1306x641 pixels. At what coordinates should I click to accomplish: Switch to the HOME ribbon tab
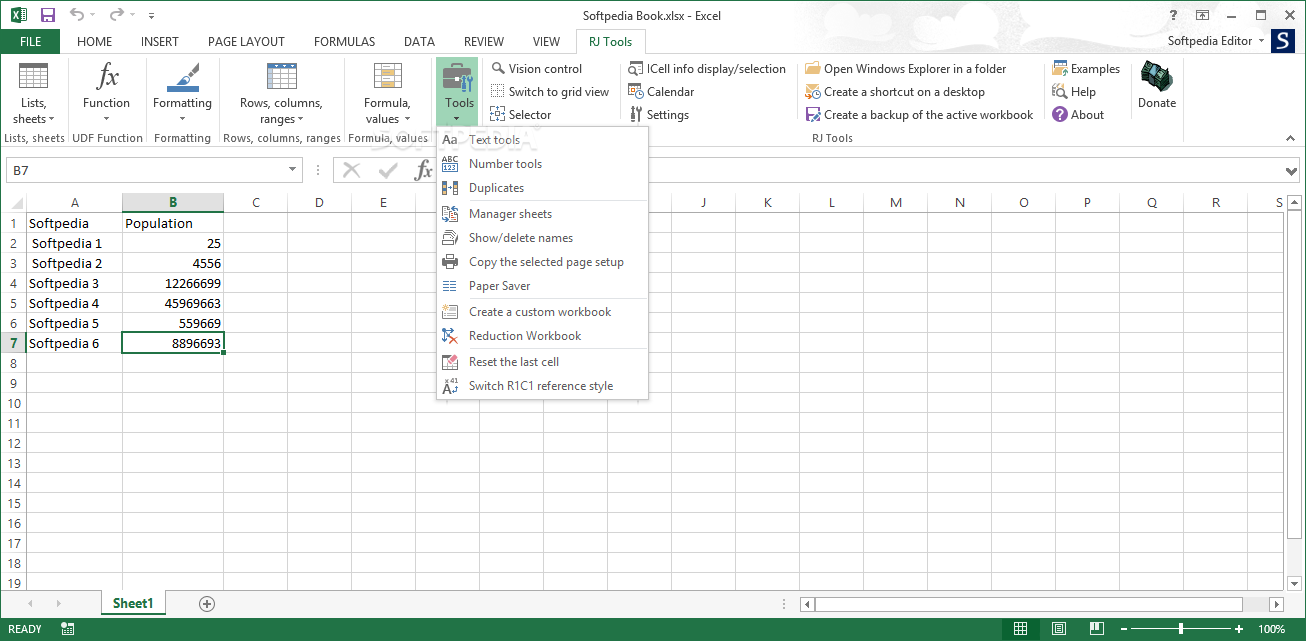point(94,42)
